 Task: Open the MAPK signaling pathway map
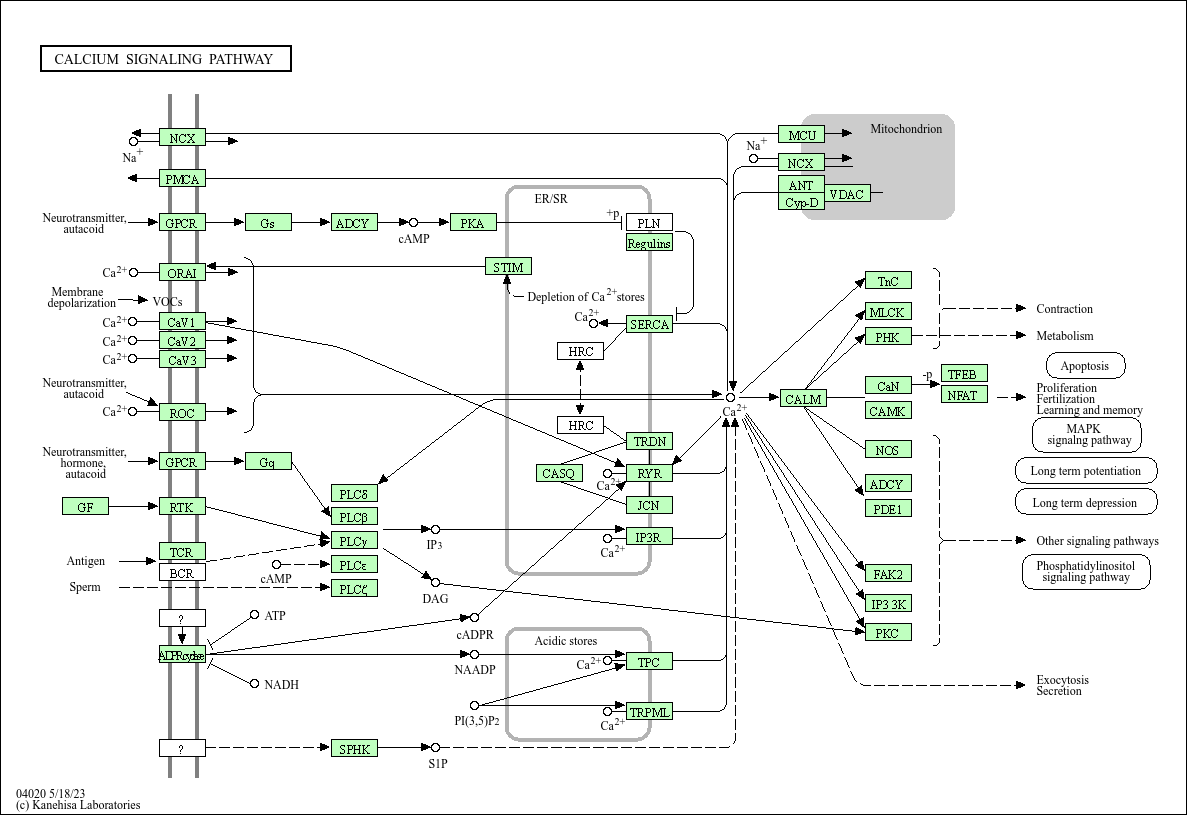pos(1086,435)
